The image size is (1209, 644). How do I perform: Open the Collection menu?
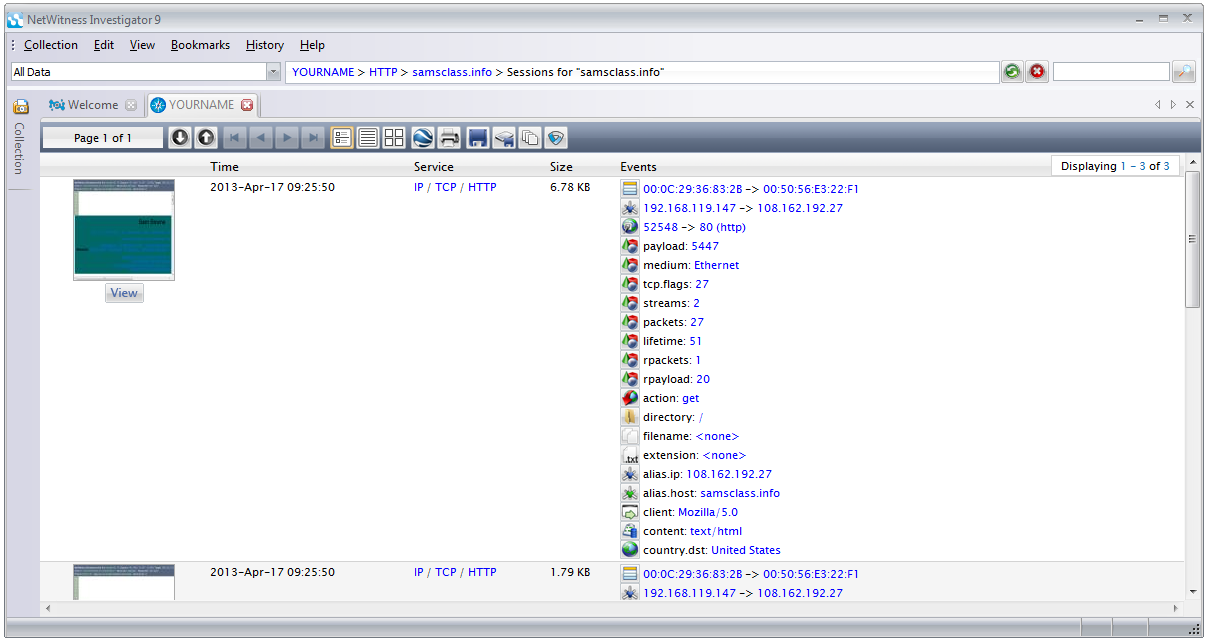coord(51,45)
